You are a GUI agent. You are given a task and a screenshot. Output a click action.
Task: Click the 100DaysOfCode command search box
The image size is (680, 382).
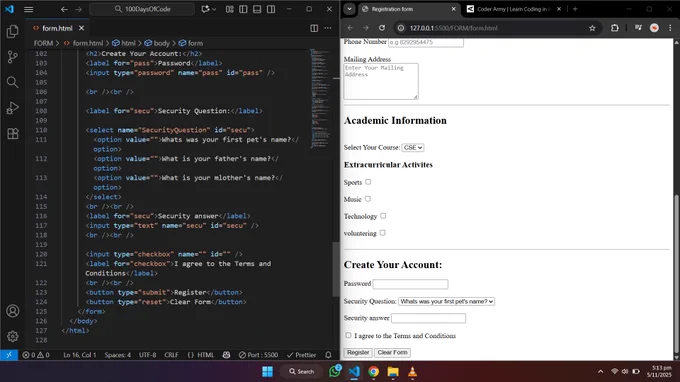point(142,9)
